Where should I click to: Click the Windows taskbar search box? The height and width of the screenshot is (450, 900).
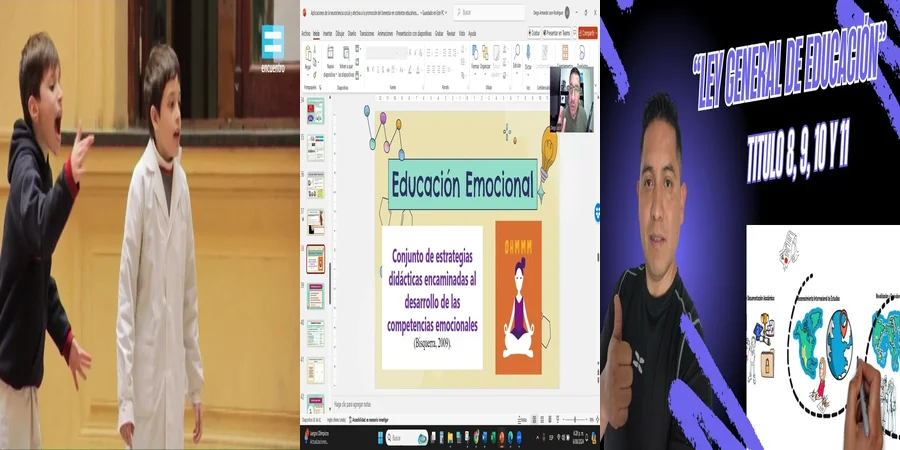(407, 438)
